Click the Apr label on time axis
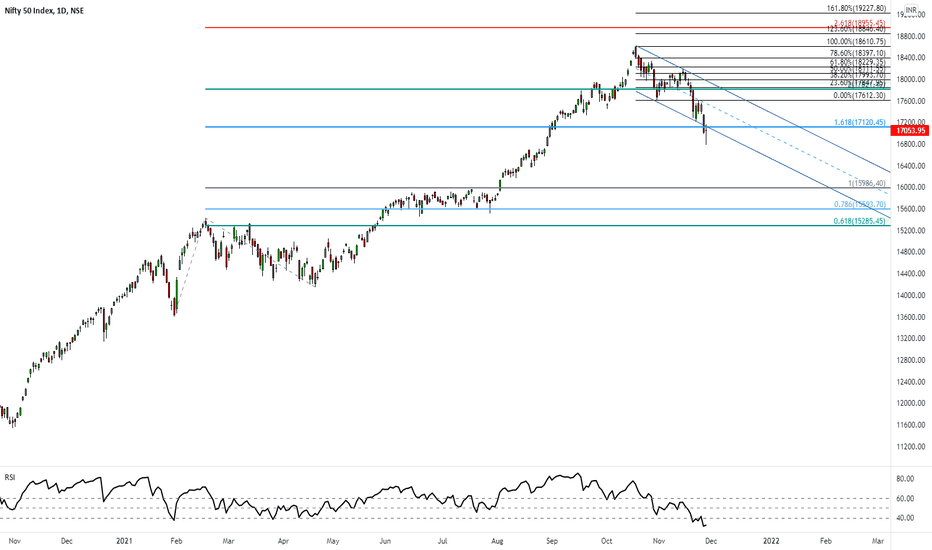Screen dimensions: 932x550 [283, 541]
